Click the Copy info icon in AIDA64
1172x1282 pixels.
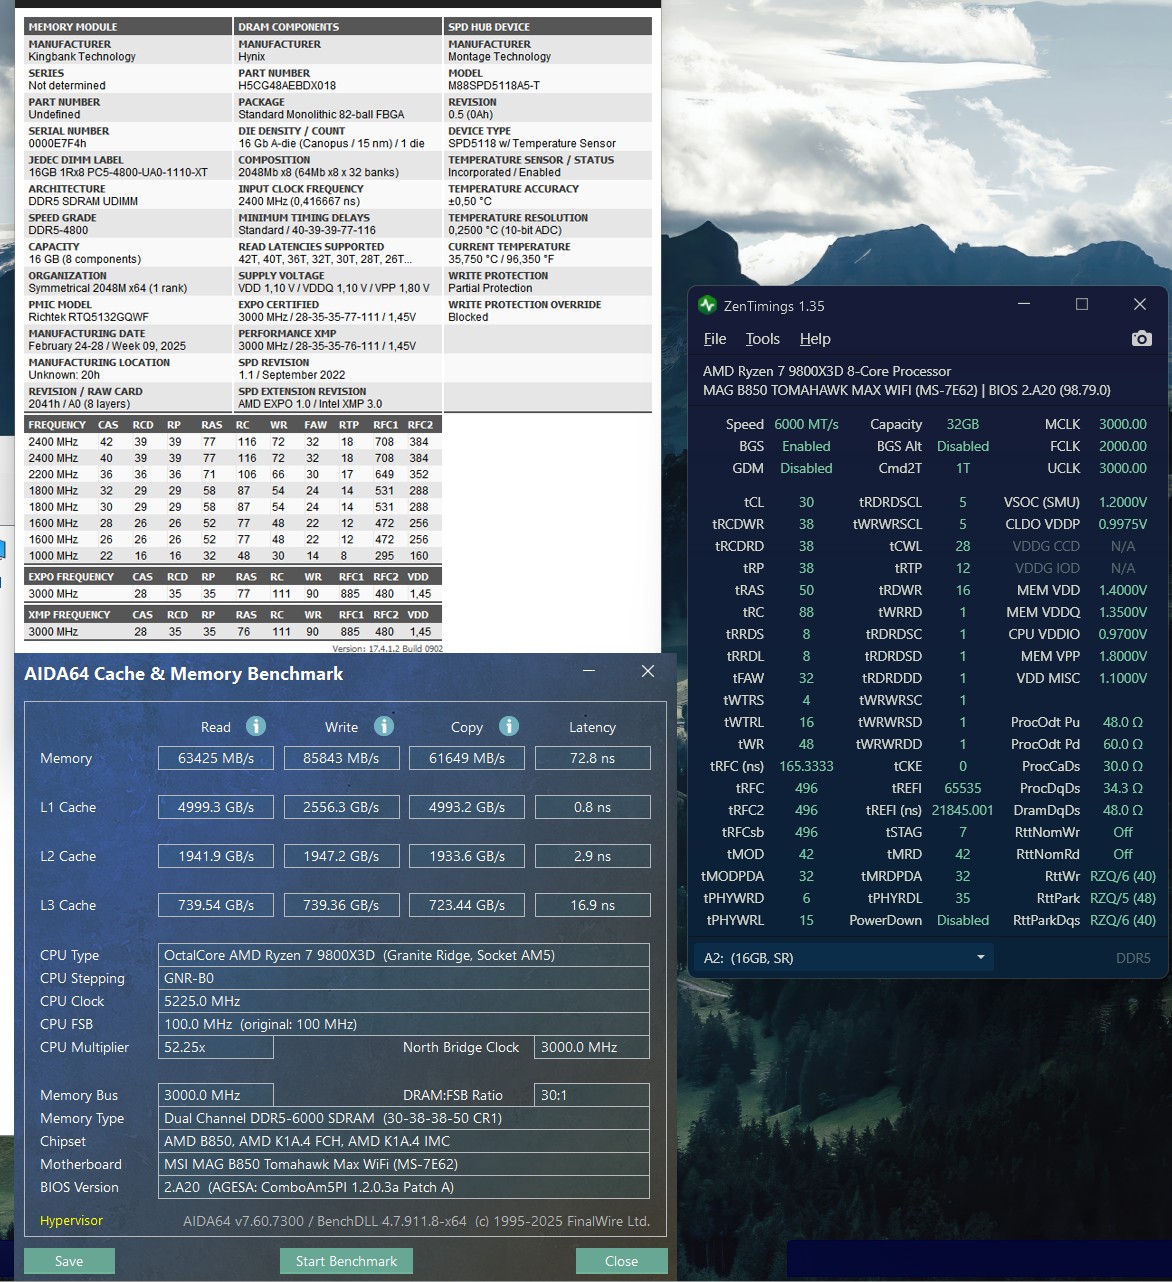tap(509, 726)
